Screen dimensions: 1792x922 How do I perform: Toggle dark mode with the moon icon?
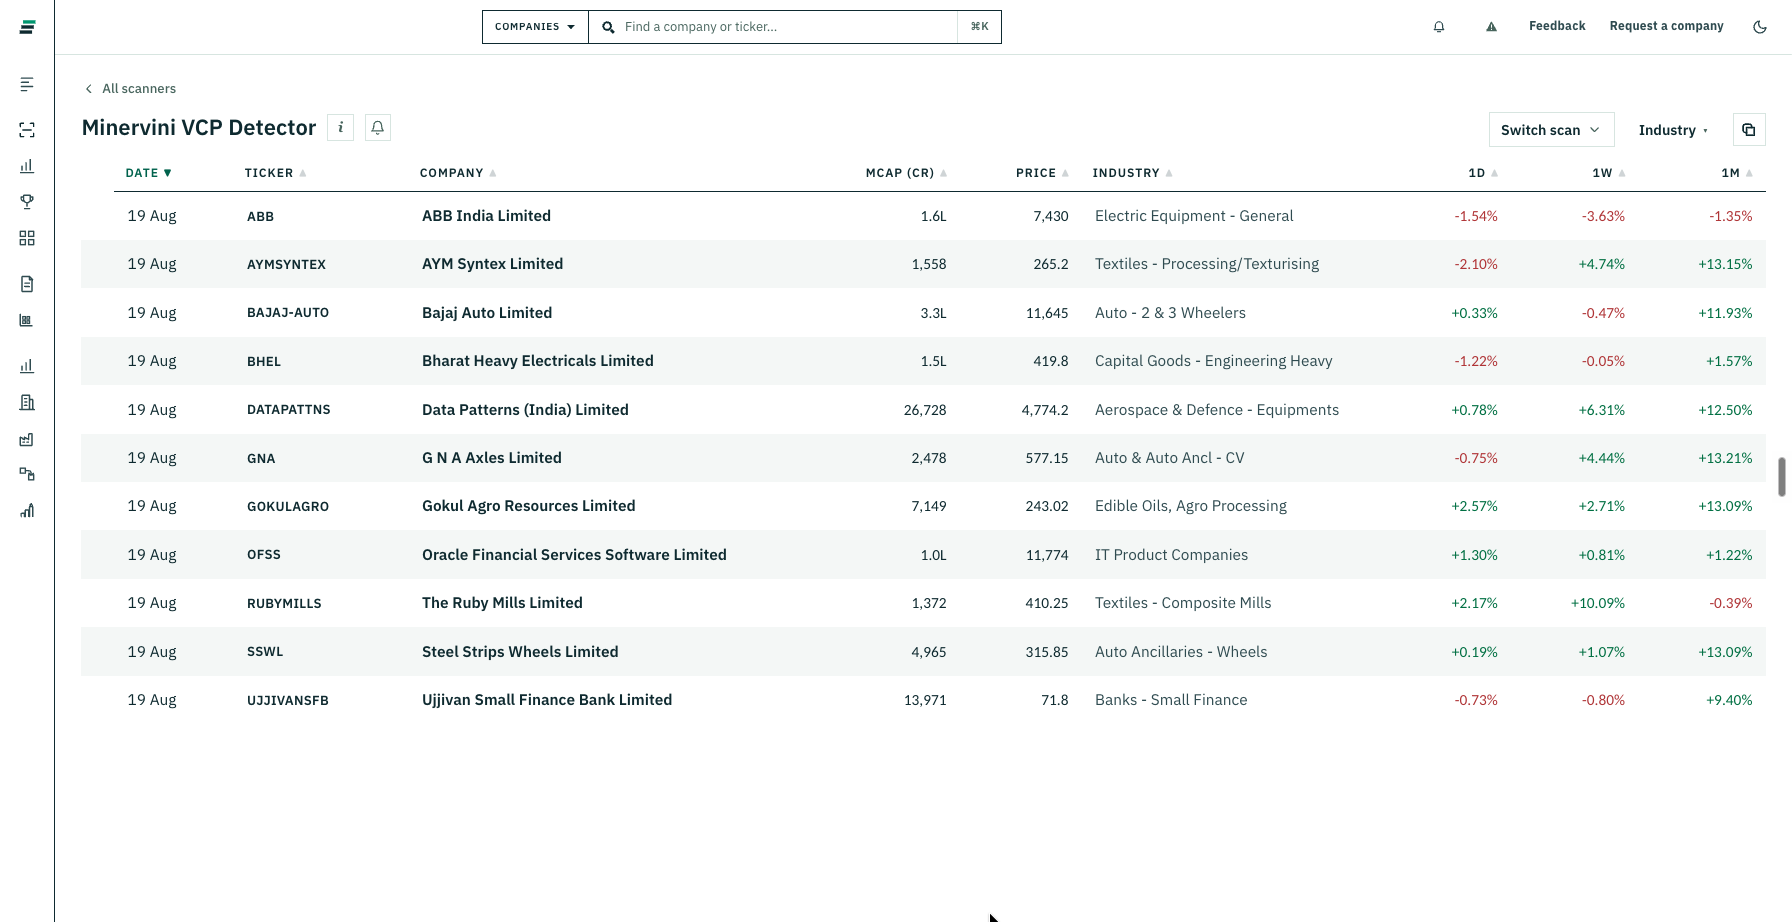[x=1760, y=27]
